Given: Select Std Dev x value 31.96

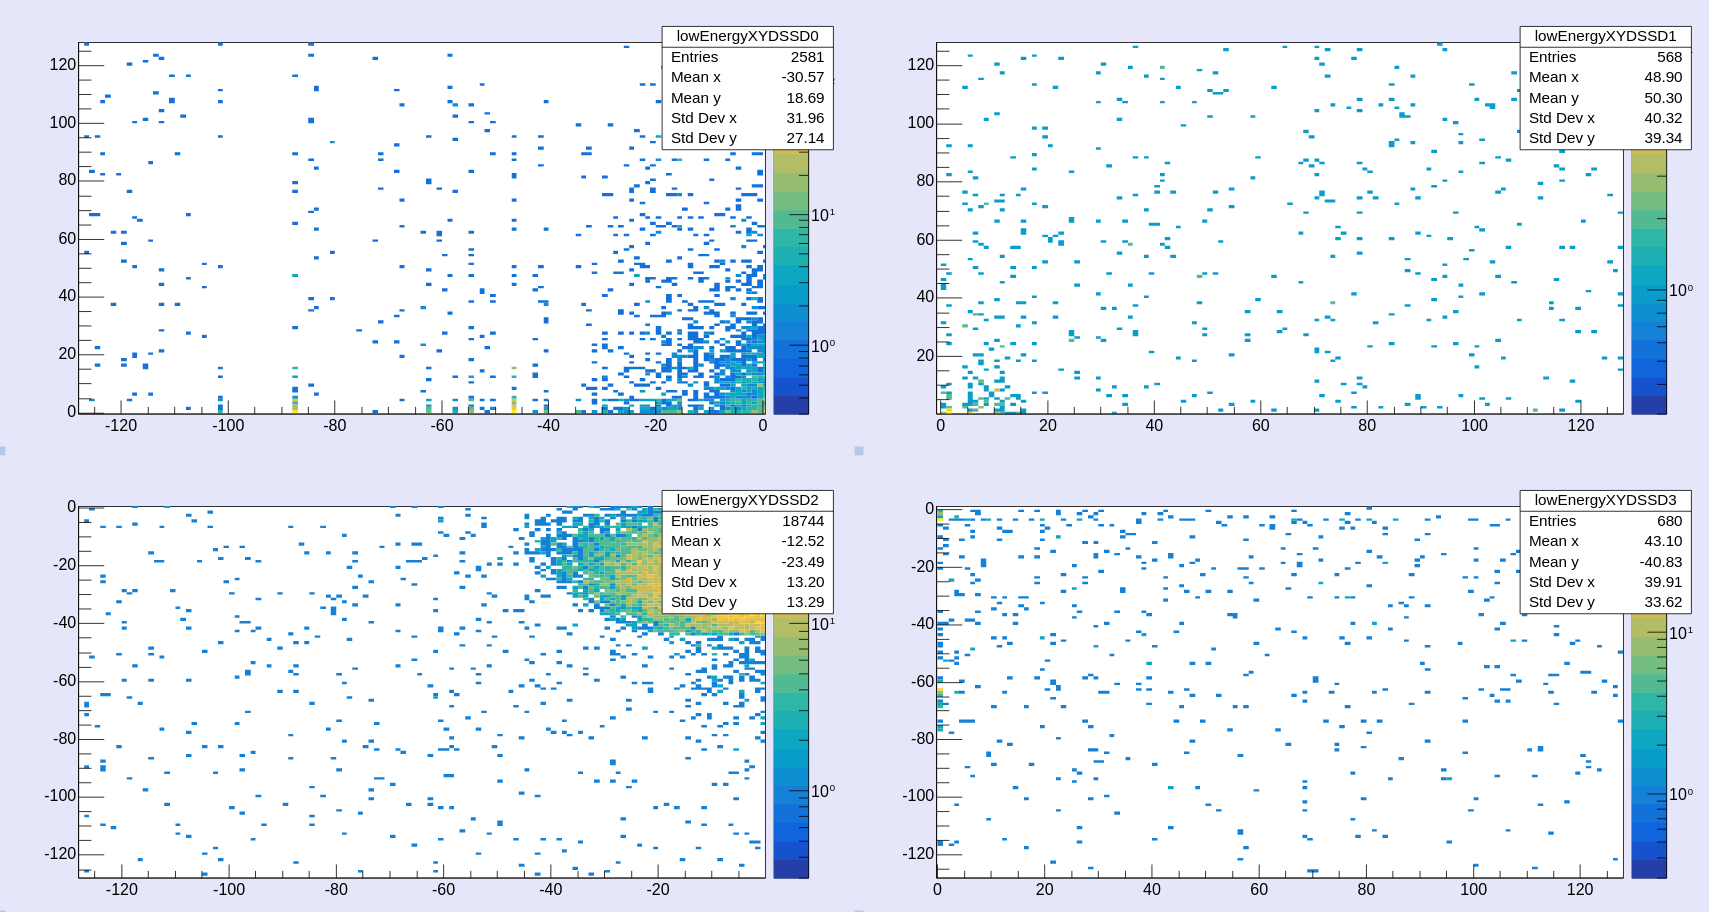Looking at the screenshot, I should tap(805, 118).
